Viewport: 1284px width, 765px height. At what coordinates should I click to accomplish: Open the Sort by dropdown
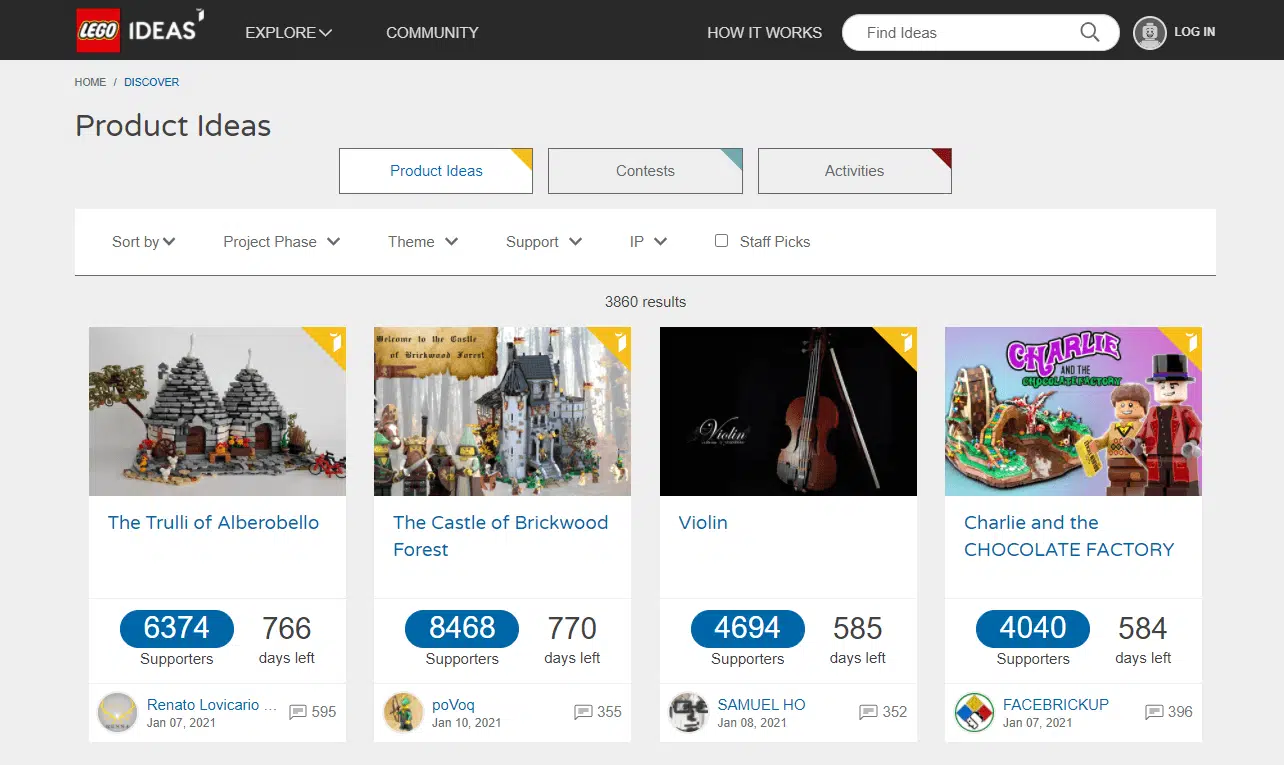tap(143, 242)
